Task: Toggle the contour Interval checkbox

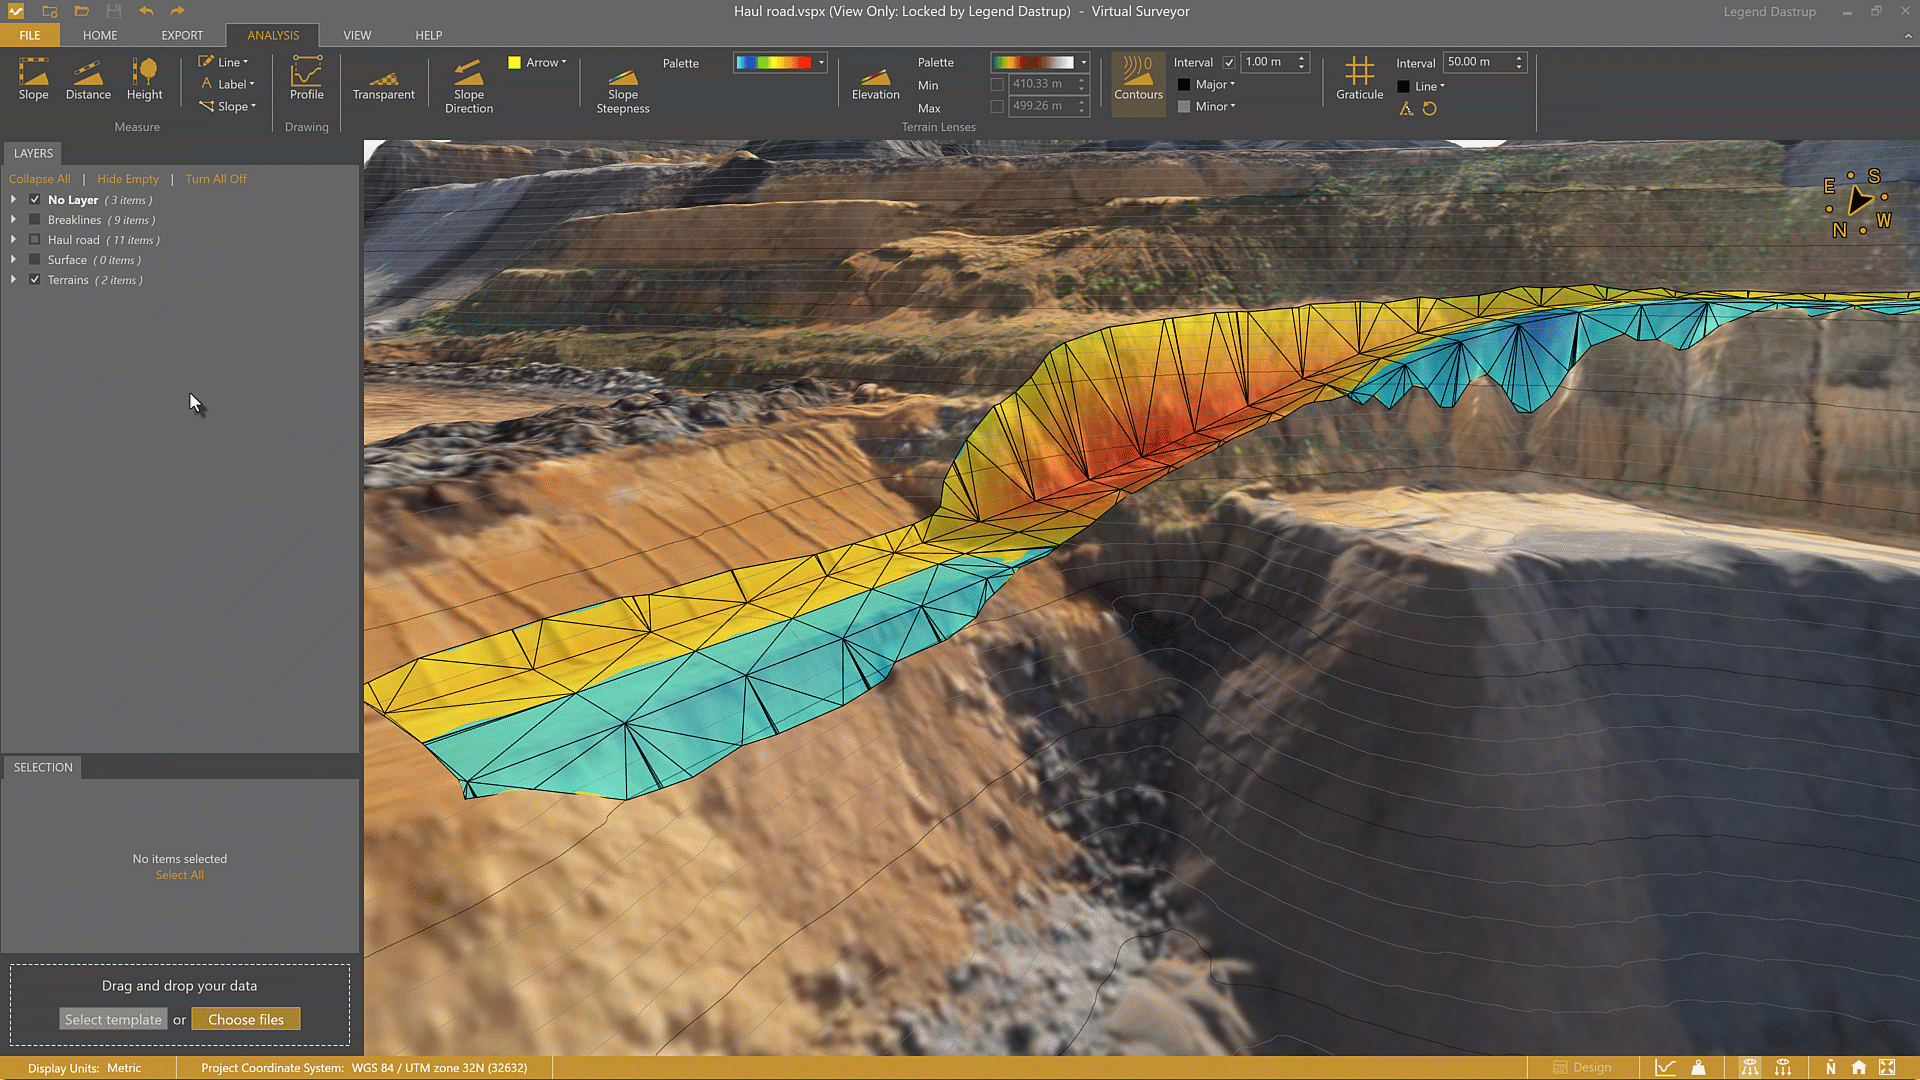Action: pyautogui.click(x=1229, y=62)
